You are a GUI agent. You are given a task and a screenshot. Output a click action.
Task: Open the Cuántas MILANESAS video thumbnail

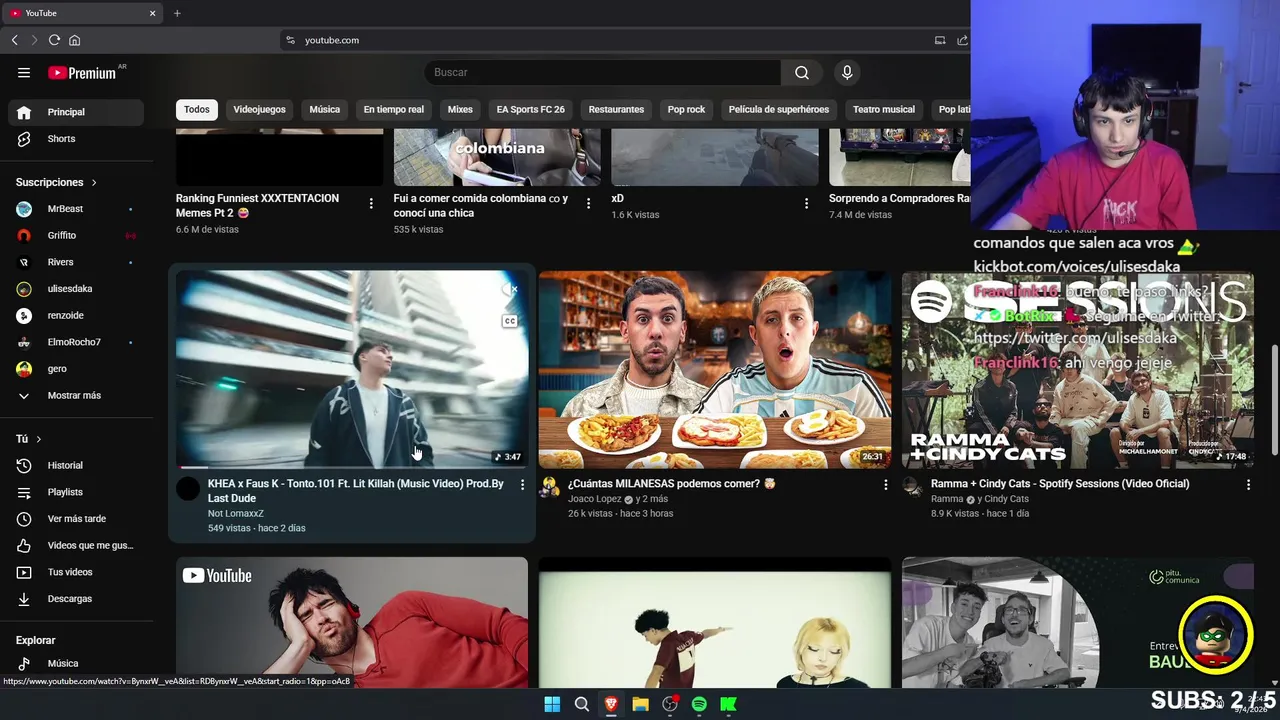click(x=715, y=369)
